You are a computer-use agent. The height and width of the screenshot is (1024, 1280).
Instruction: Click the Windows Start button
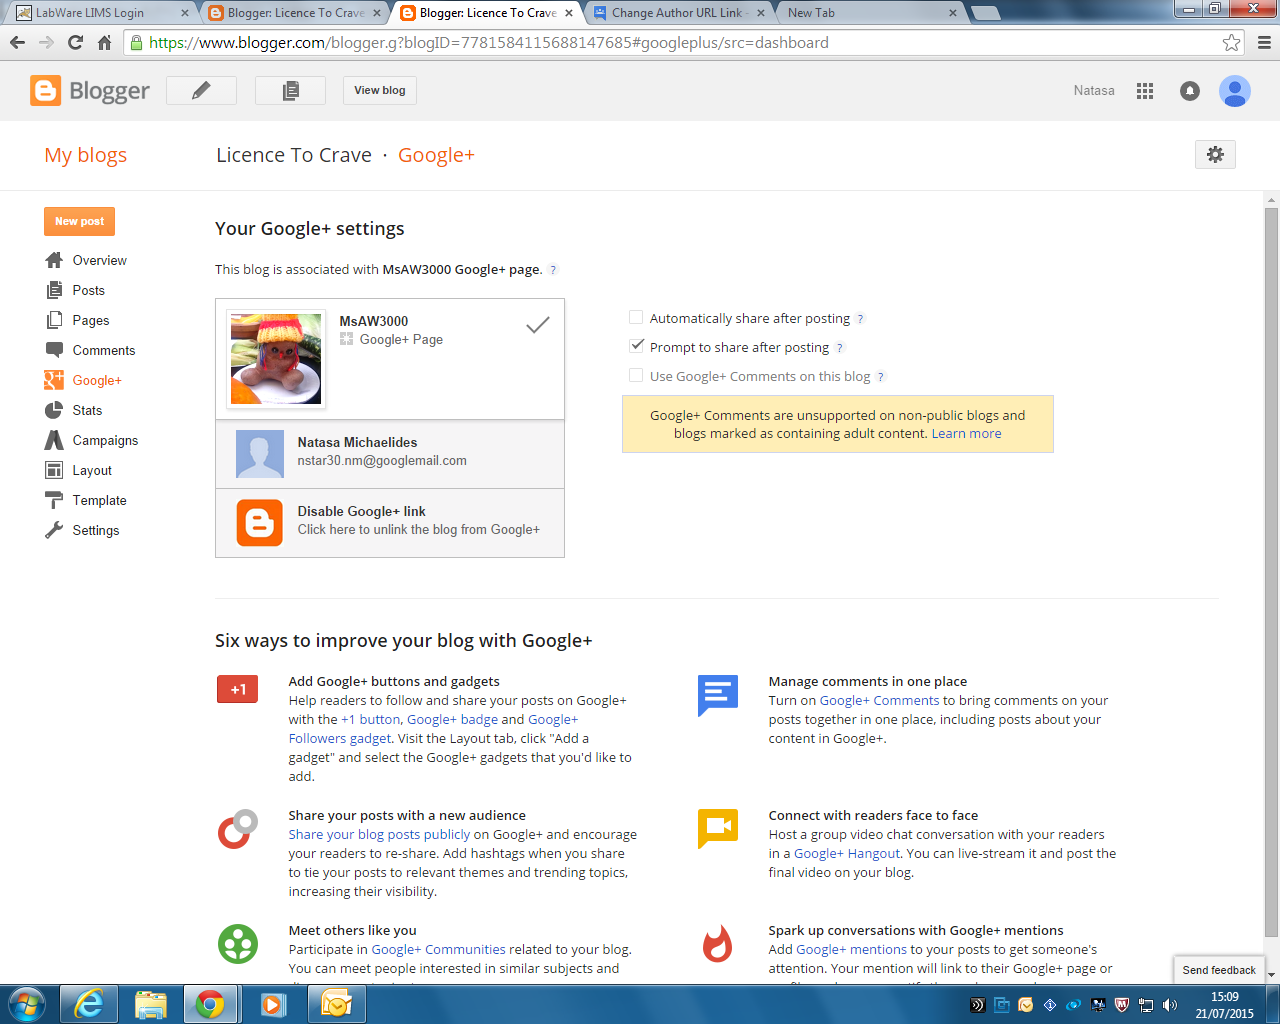(26, 1004)
